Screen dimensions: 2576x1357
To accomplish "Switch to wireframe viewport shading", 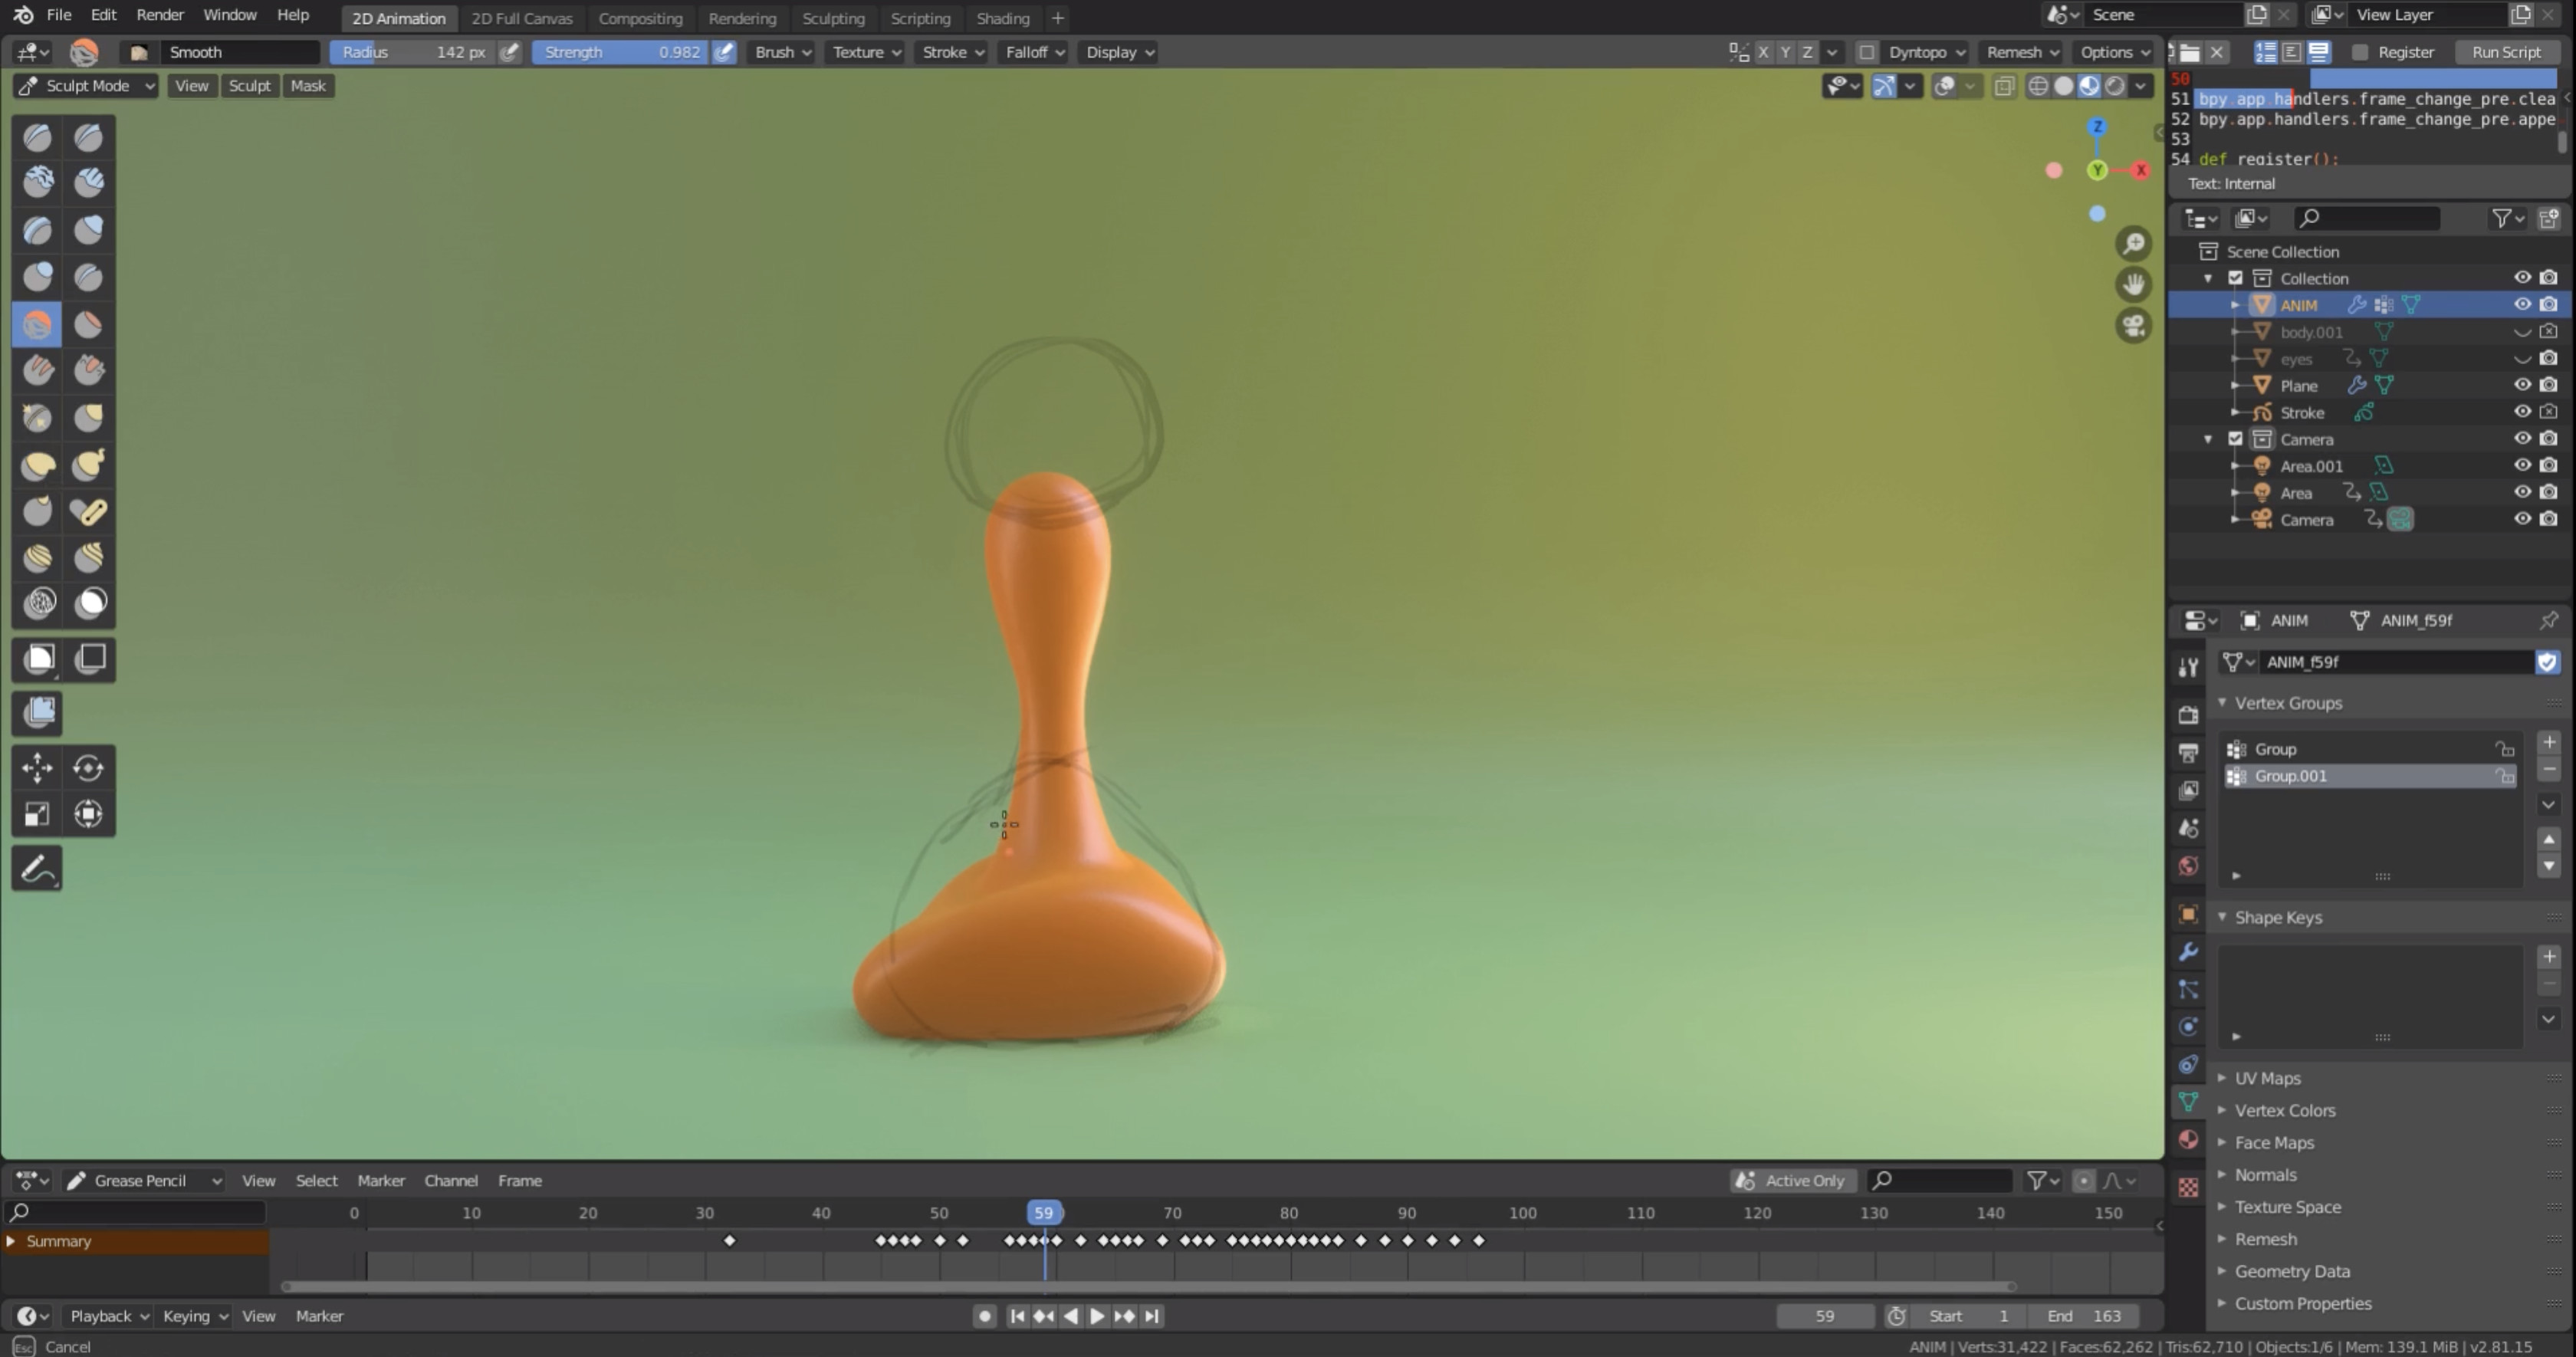I will coord(2038,86).
